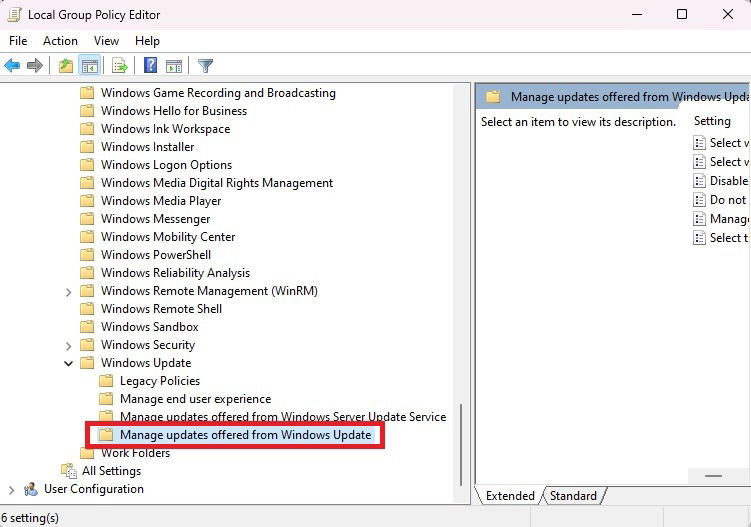Select the Windows Messenger folder
This screenshot has height=527, width=751.
(x=155, y=219)
